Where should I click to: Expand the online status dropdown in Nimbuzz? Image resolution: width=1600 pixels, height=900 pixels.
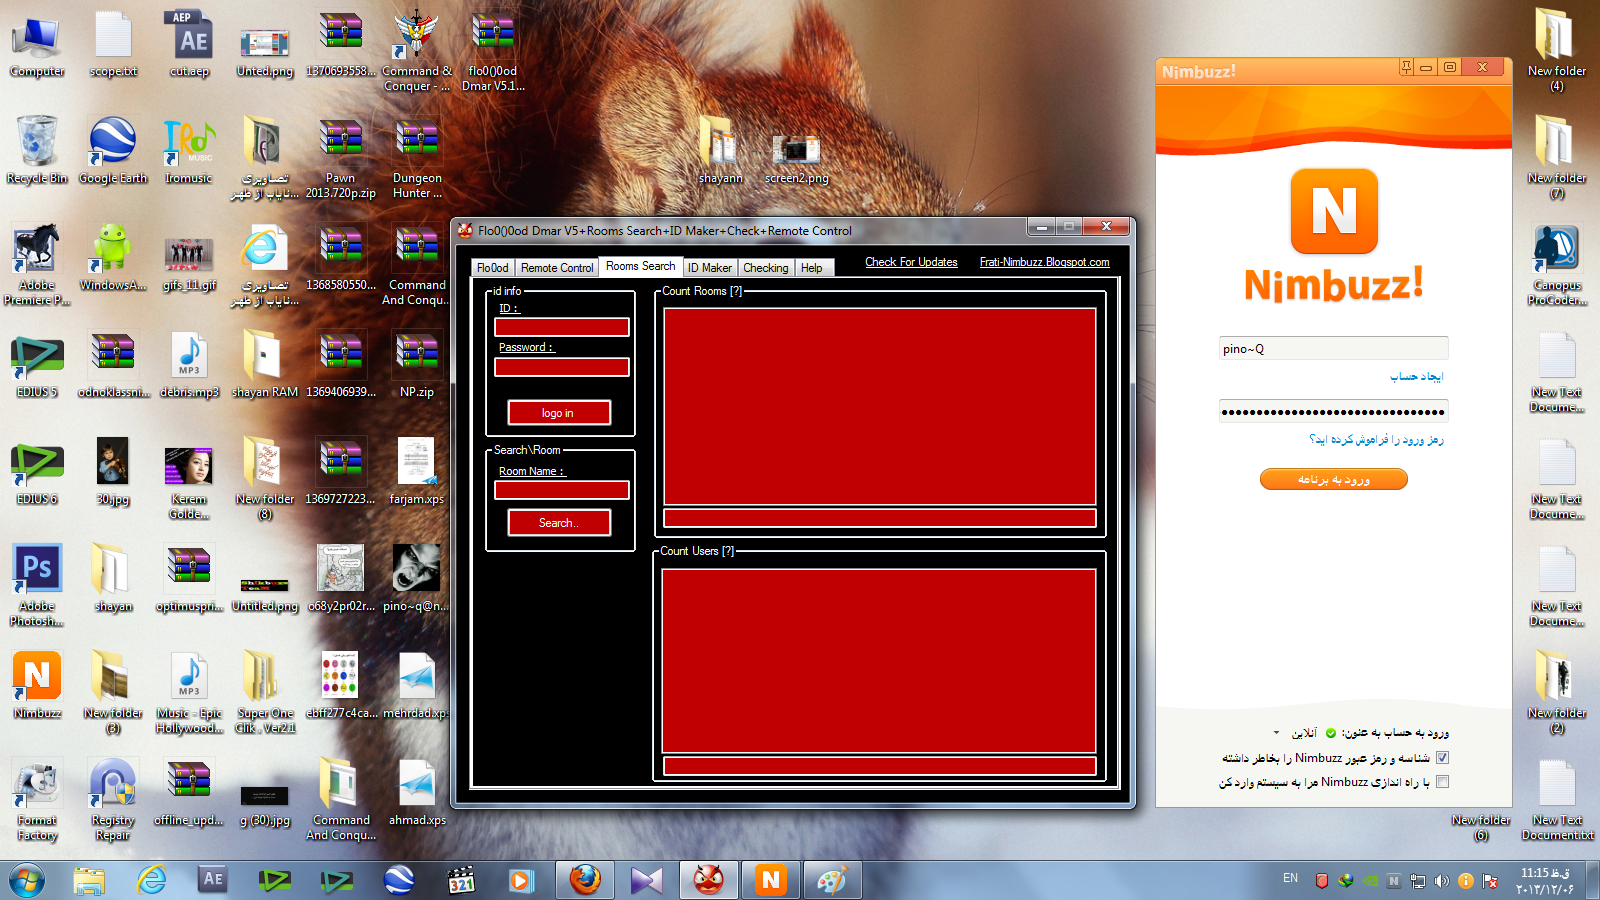(1277, 733)
